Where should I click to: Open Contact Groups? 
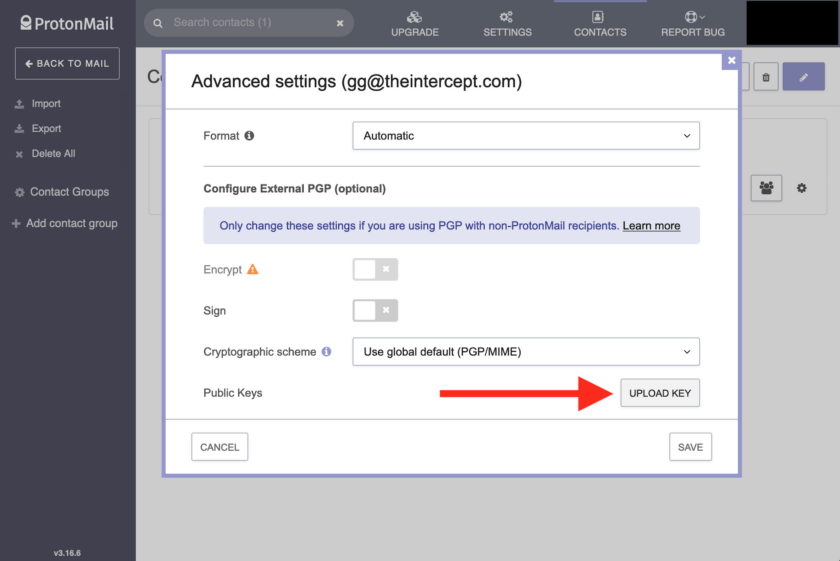(x=62, y=192)
